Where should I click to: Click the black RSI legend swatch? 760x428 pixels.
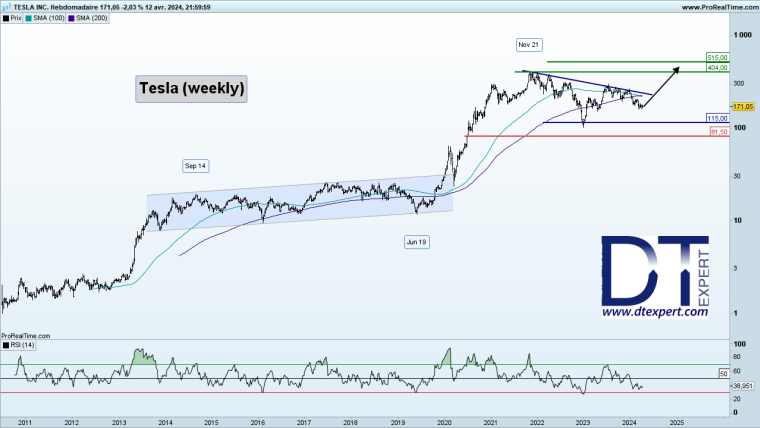tap(6, 345)
